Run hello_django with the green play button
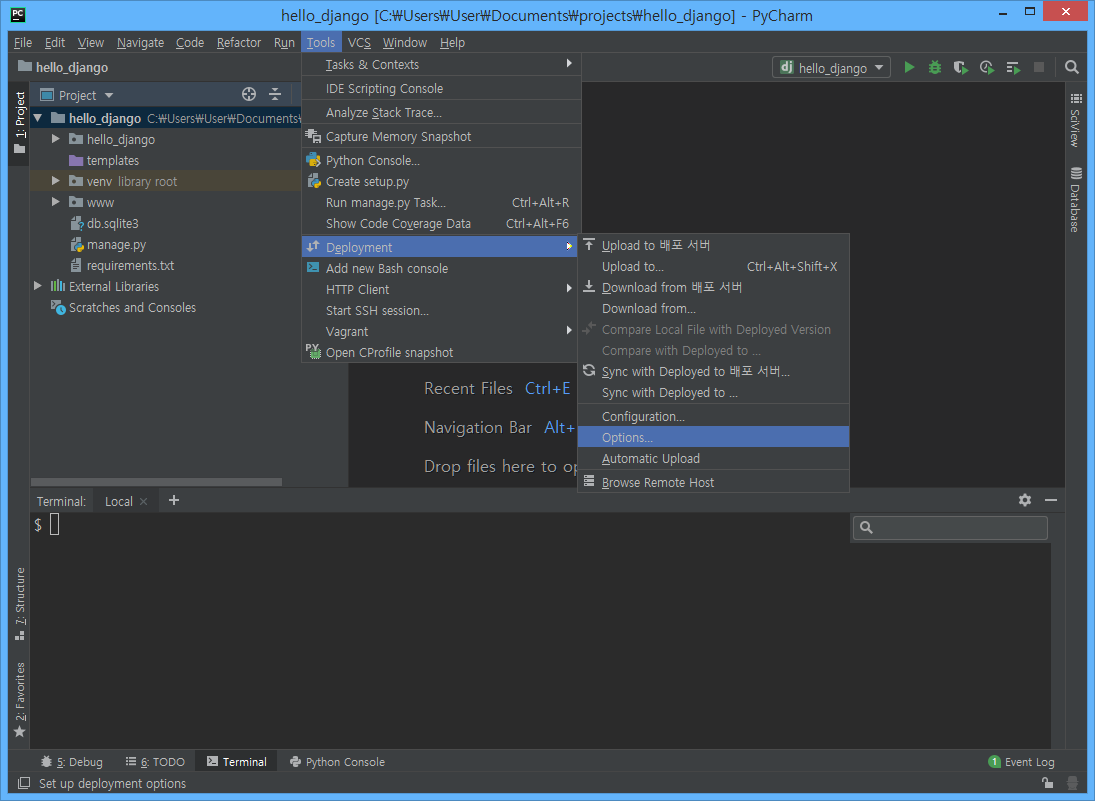 [909, 68]
